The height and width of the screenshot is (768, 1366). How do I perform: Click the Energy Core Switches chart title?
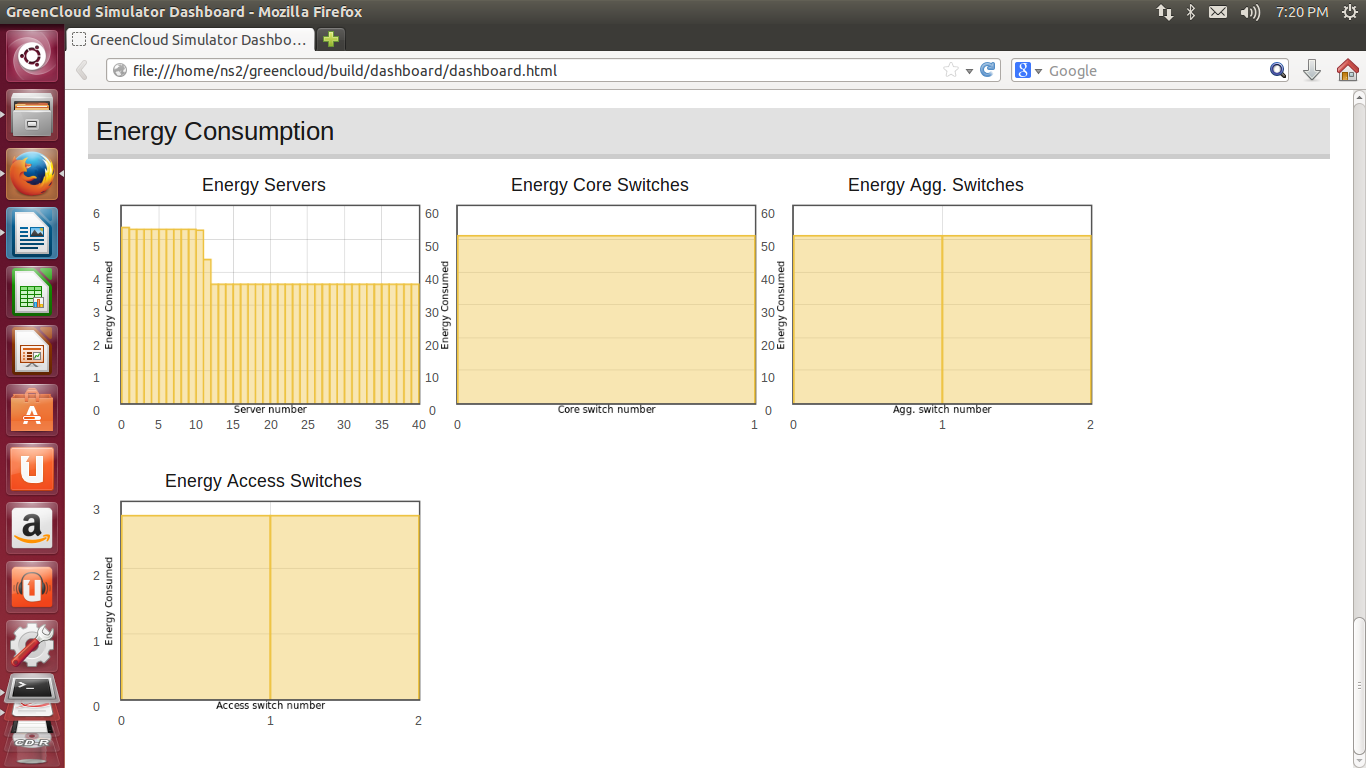(600, 185)
